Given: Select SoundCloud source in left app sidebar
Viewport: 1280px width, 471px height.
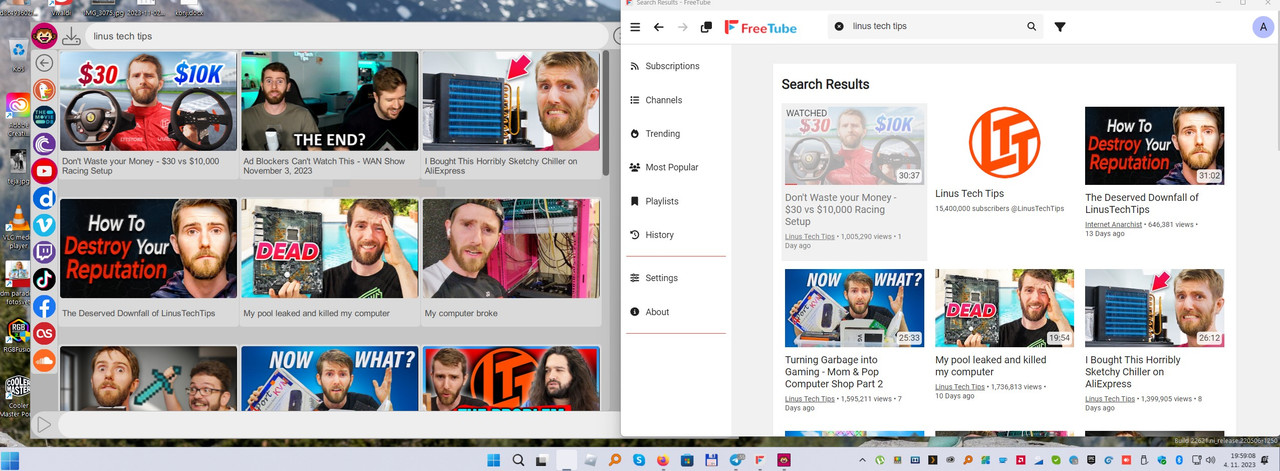Looking at the screenshot, I should [44, 360].
